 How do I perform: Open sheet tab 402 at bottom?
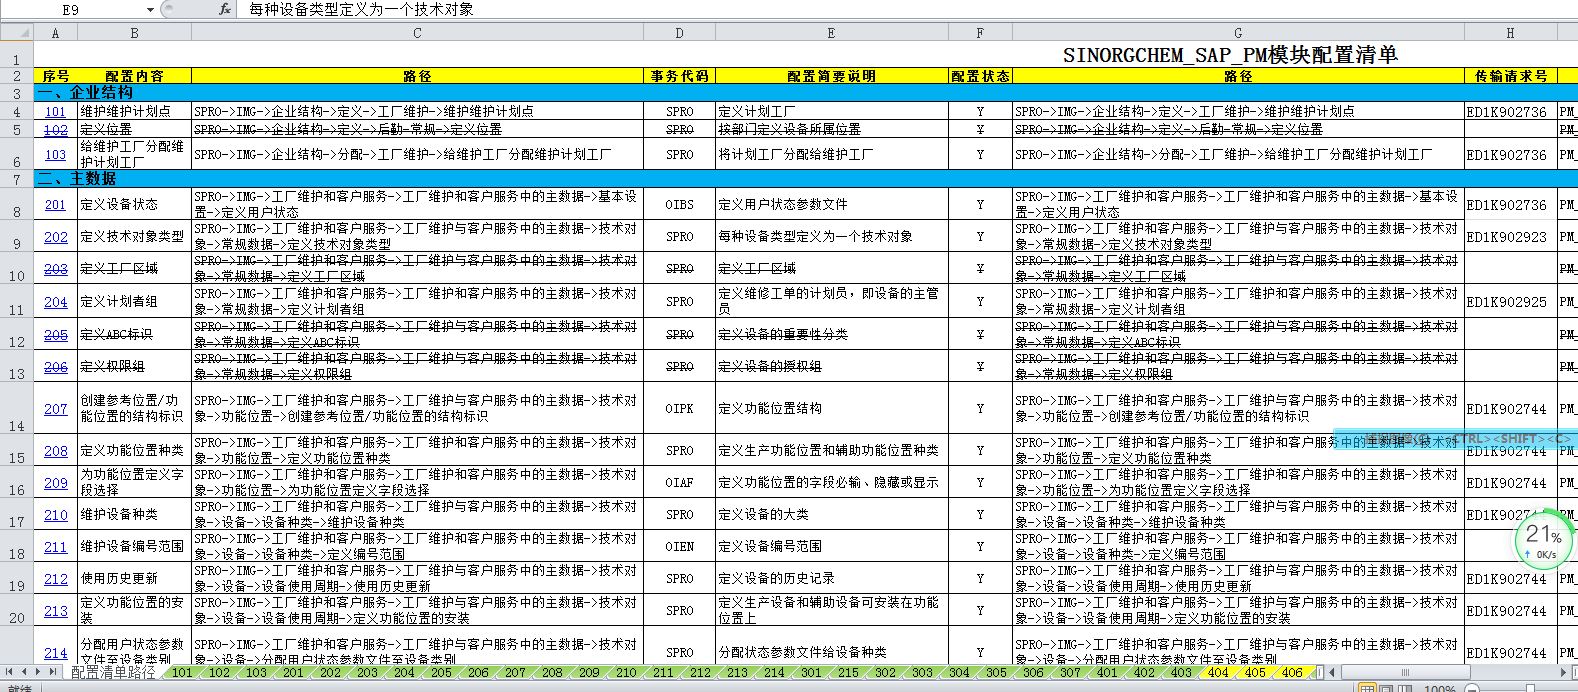tap(1144, 672)
